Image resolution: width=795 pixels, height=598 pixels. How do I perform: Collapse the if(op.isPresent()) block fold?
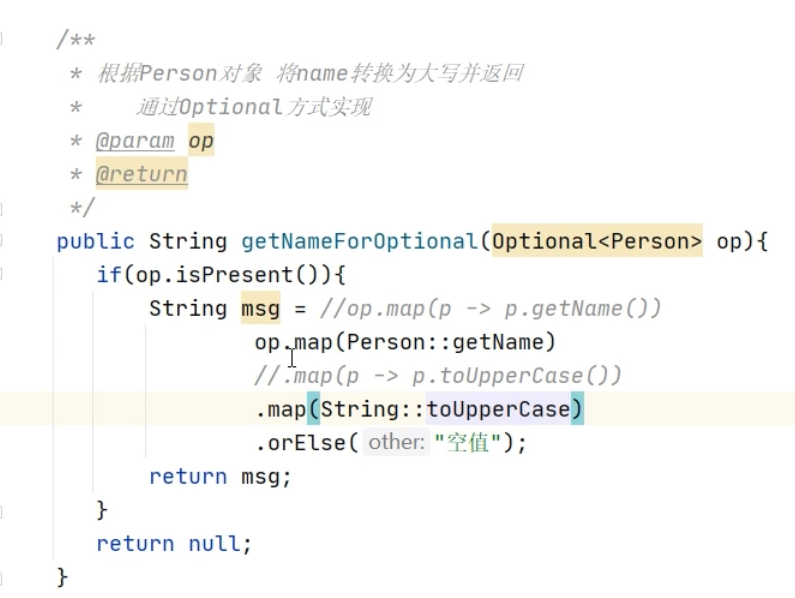(2, 275)
